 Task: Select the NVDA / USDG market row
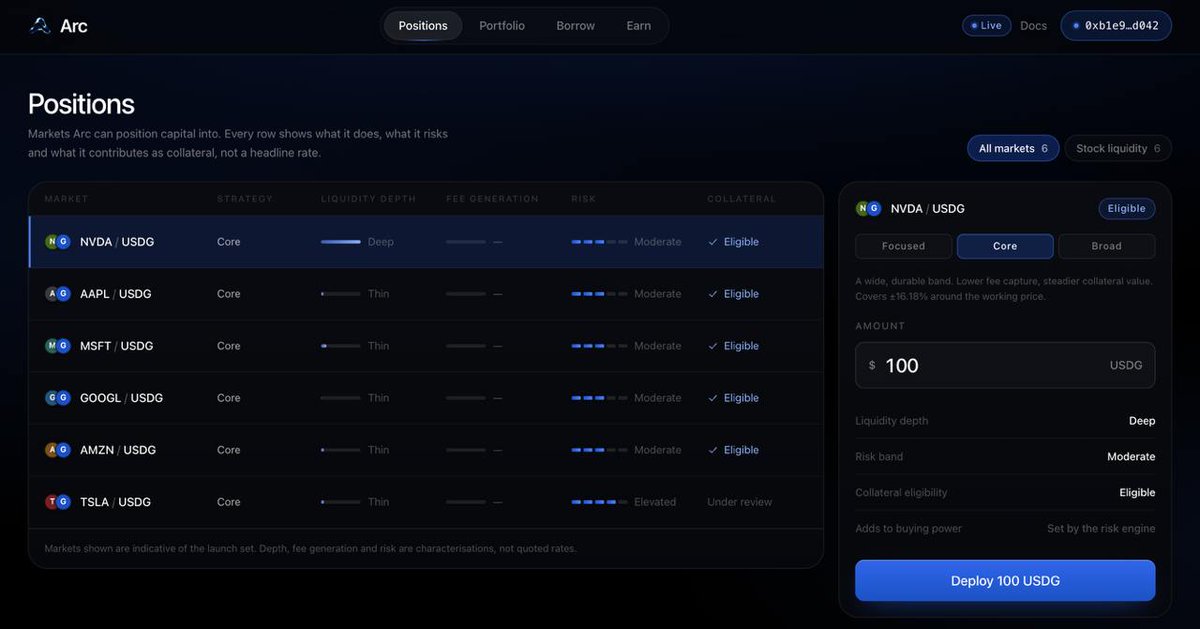(x=426, y=242)
